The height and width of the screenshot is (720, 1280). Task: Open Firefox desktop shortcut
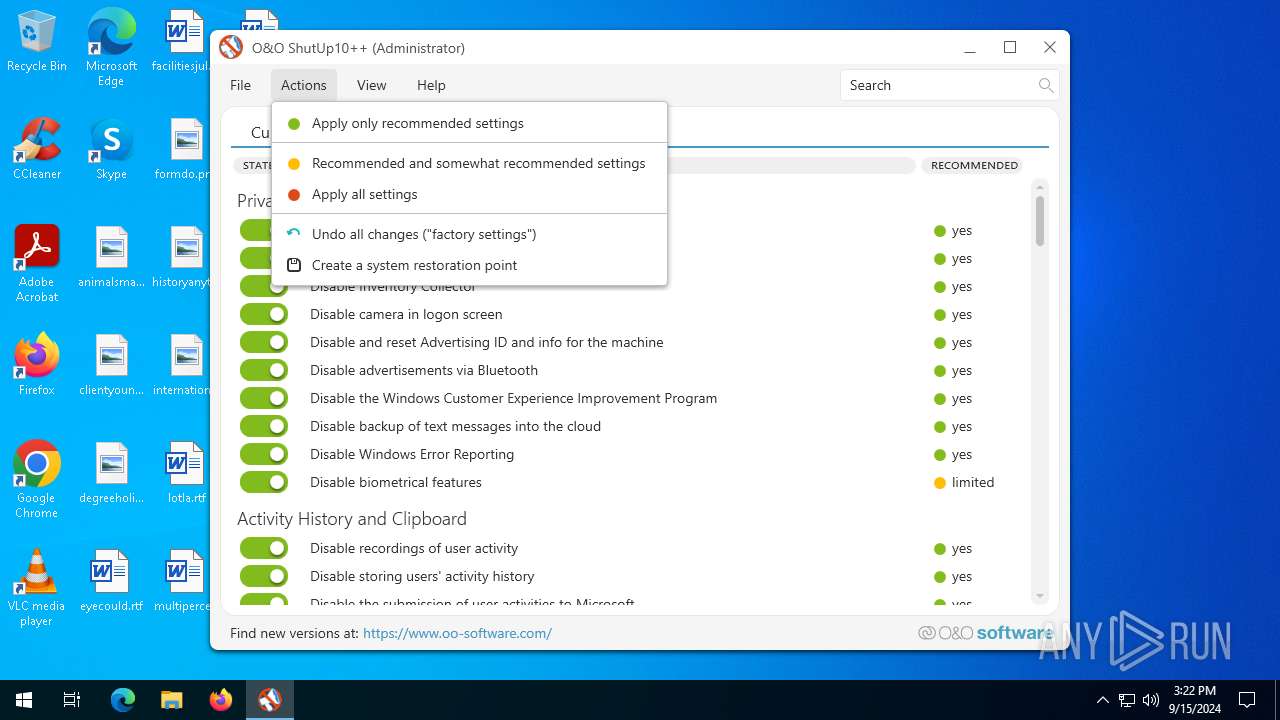[x=37, y=366]
